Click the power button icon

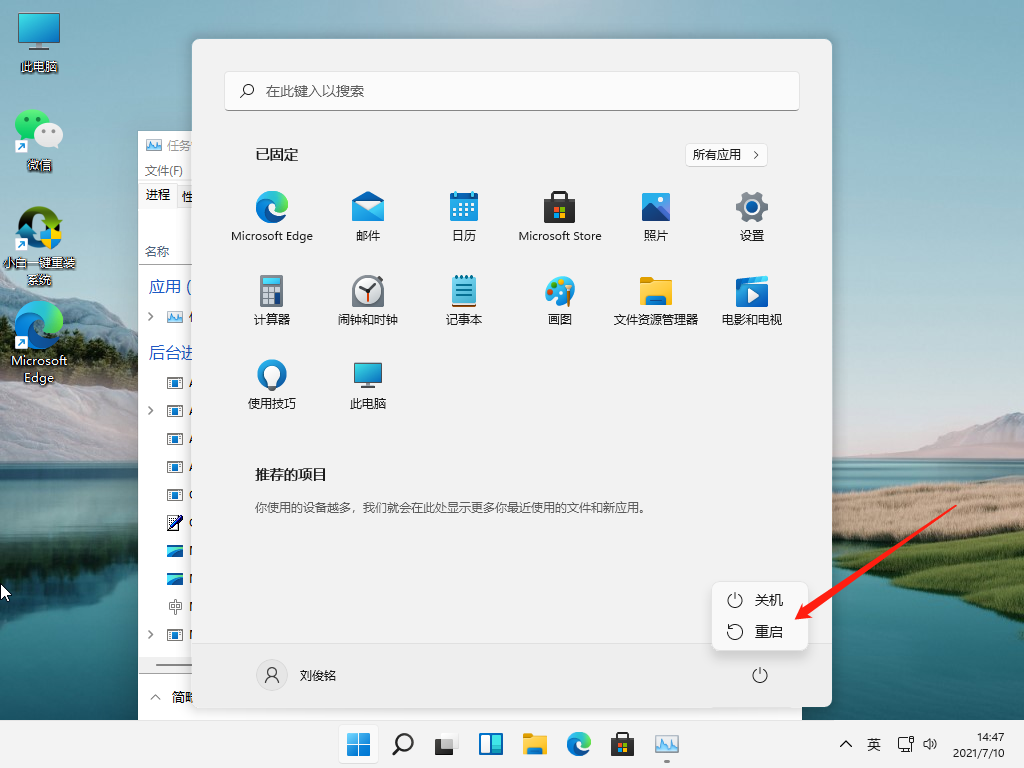coord(760,676)
